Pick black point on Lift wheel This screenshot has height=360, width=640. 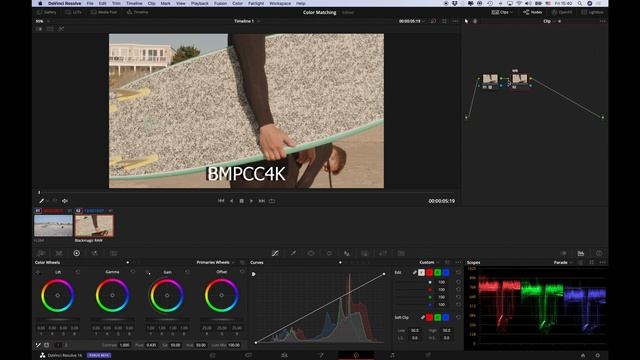[38, 272]
